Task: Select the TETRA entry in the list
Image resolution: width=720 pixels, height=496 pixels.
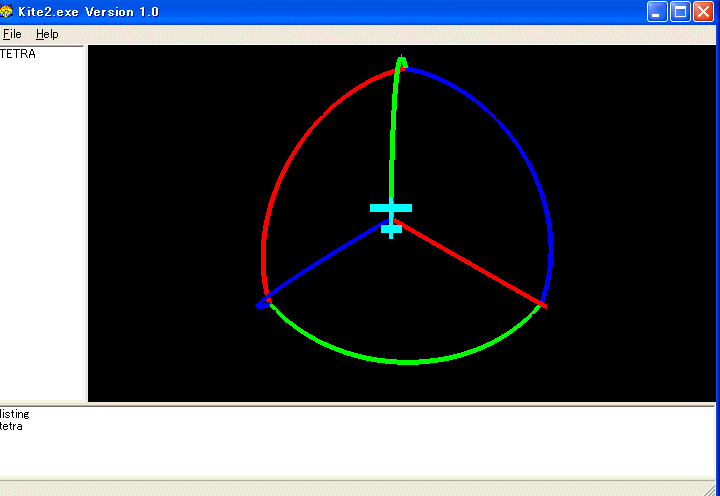Action: [18, 54]
